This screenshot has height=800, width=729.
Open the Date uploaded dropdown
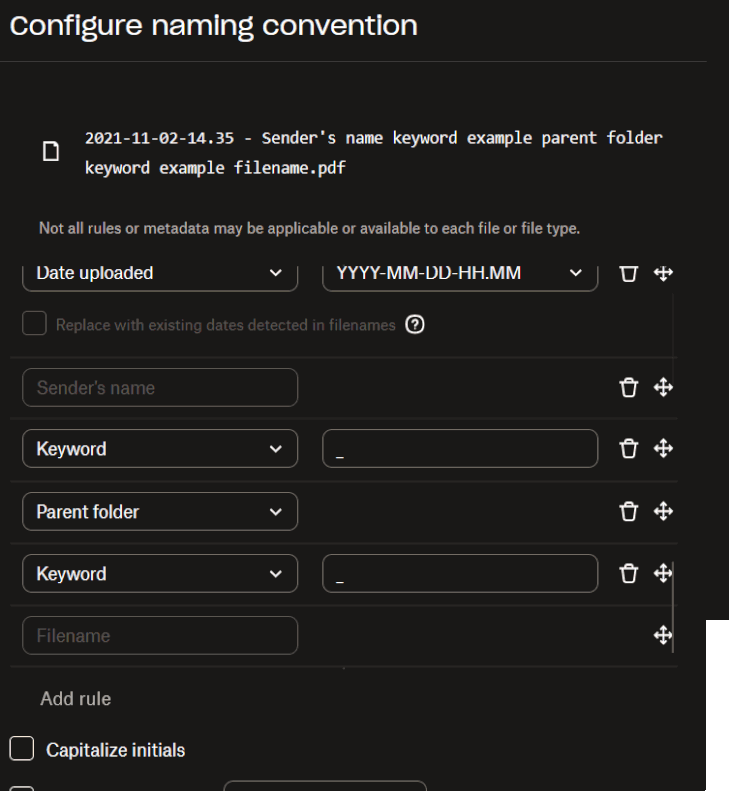tap(160, 273)
